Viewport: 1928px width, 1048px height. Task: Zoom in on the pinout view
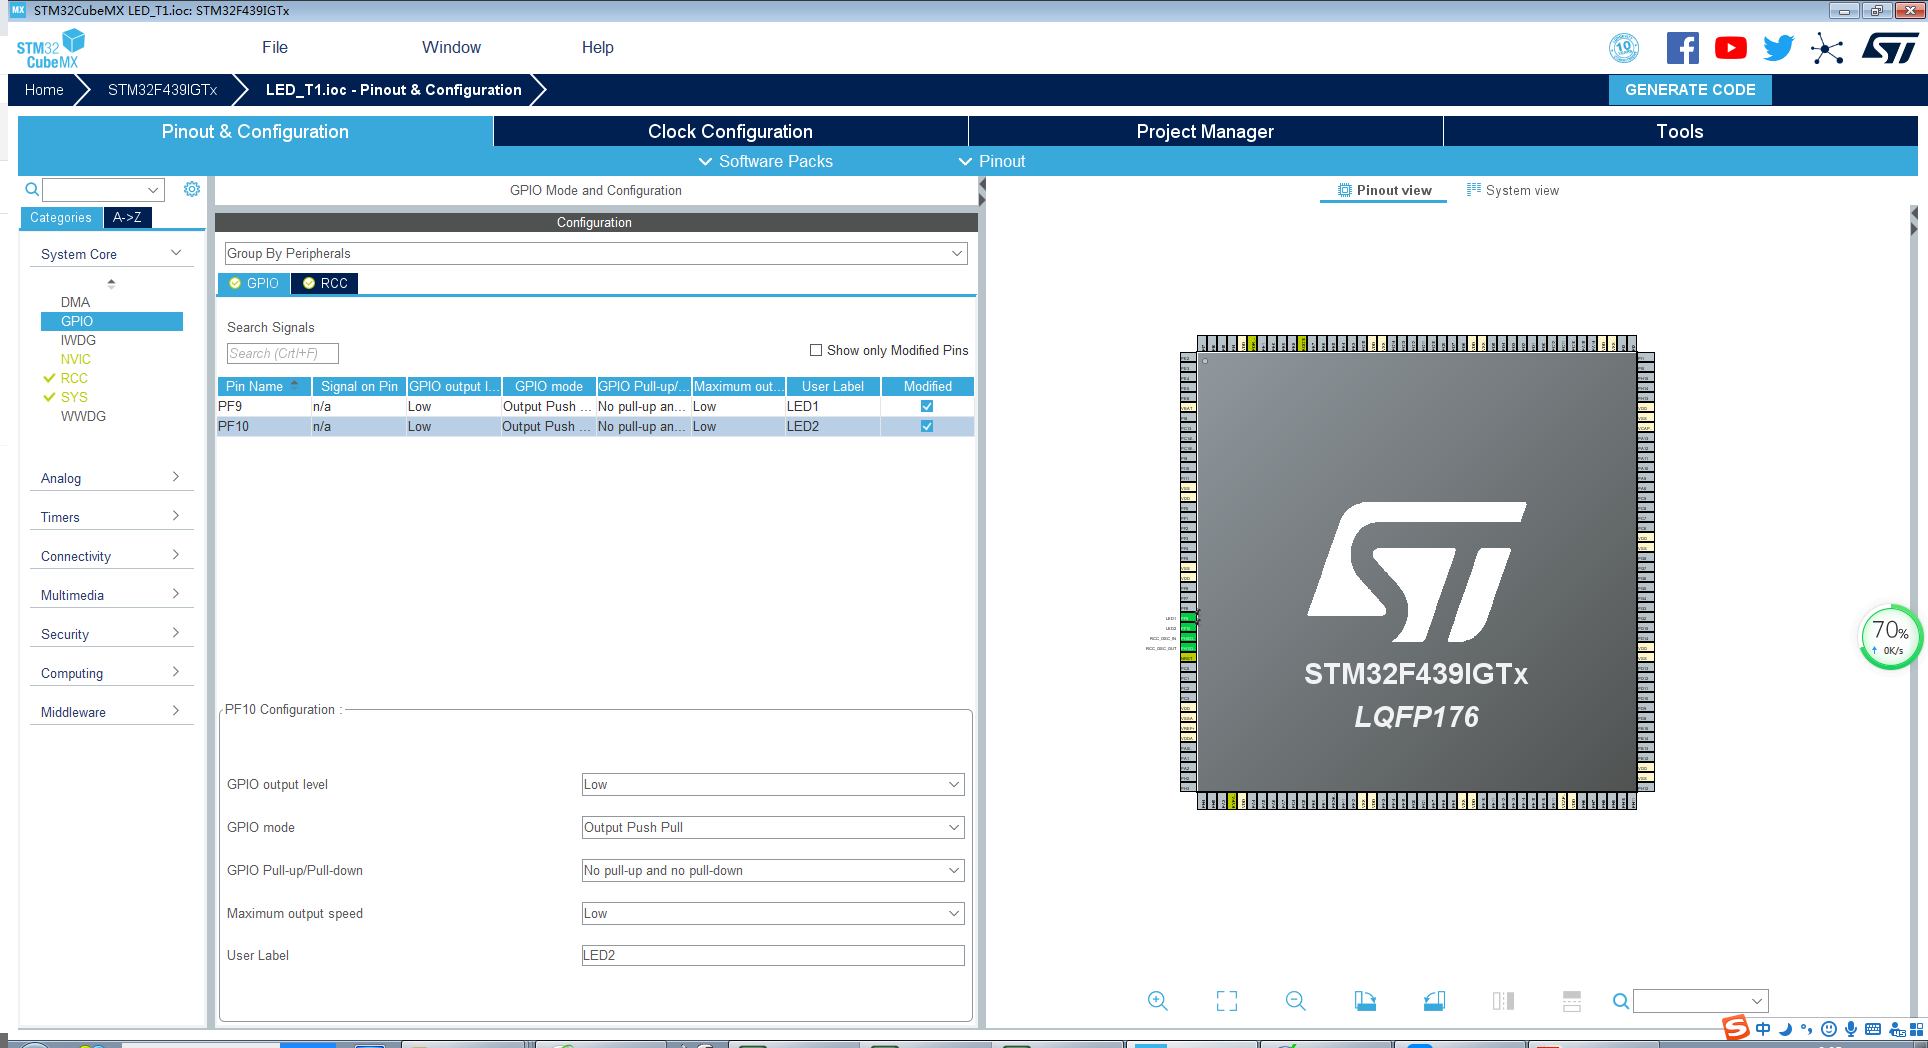coord(1157,1000)
